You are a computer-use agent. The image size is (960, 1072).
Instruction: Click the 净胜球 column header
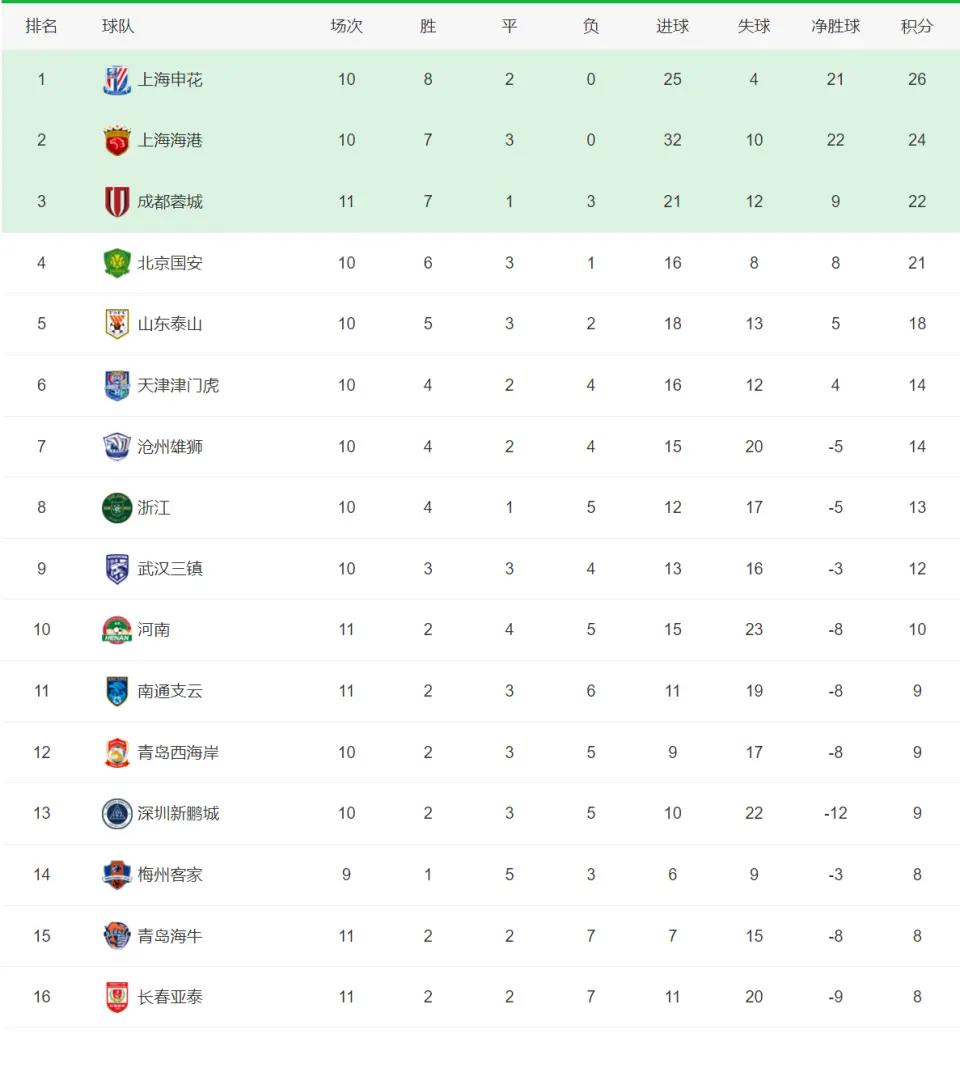click(x=836, y=27)
